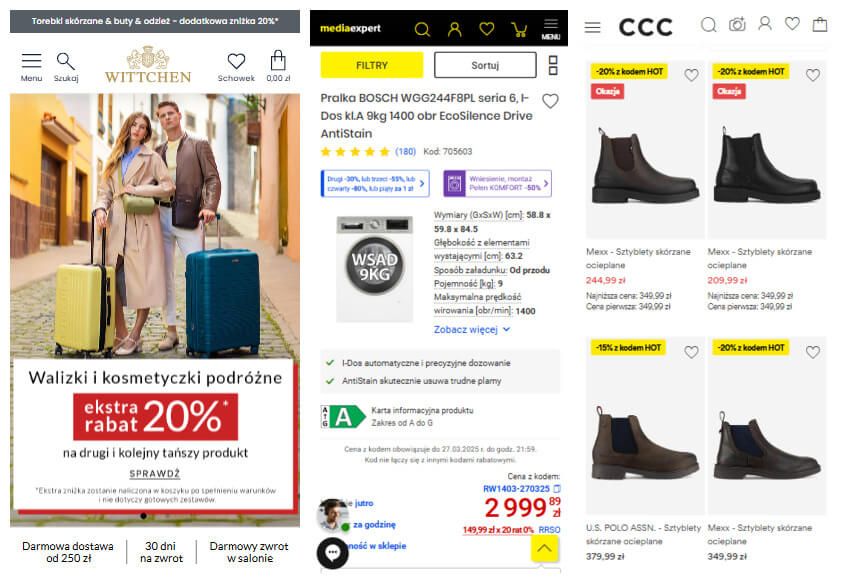Image resolution: width=844 pixels, height=583 pixels.
Task: Click the mediaexpert search magnifier icon
Action: (423, 29)
